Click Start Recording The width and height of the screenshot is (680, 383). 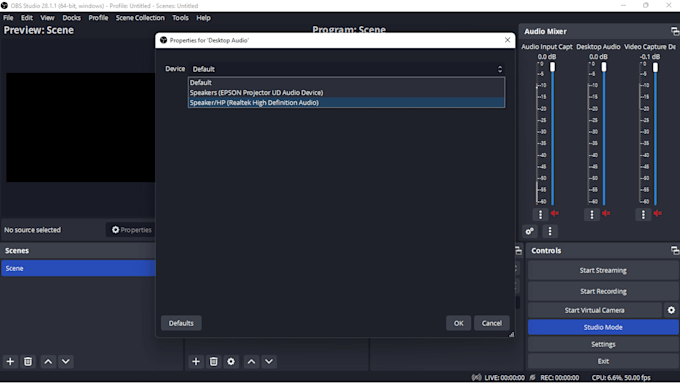[x=603, y=291]
